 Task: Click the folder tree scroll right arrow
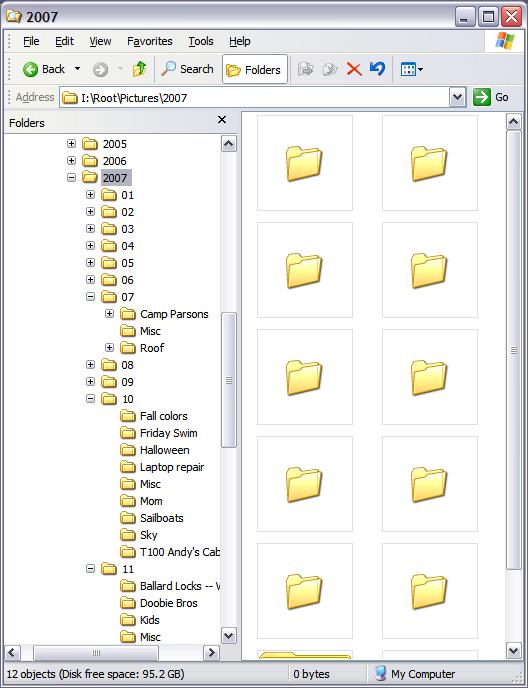pos(211,652)
